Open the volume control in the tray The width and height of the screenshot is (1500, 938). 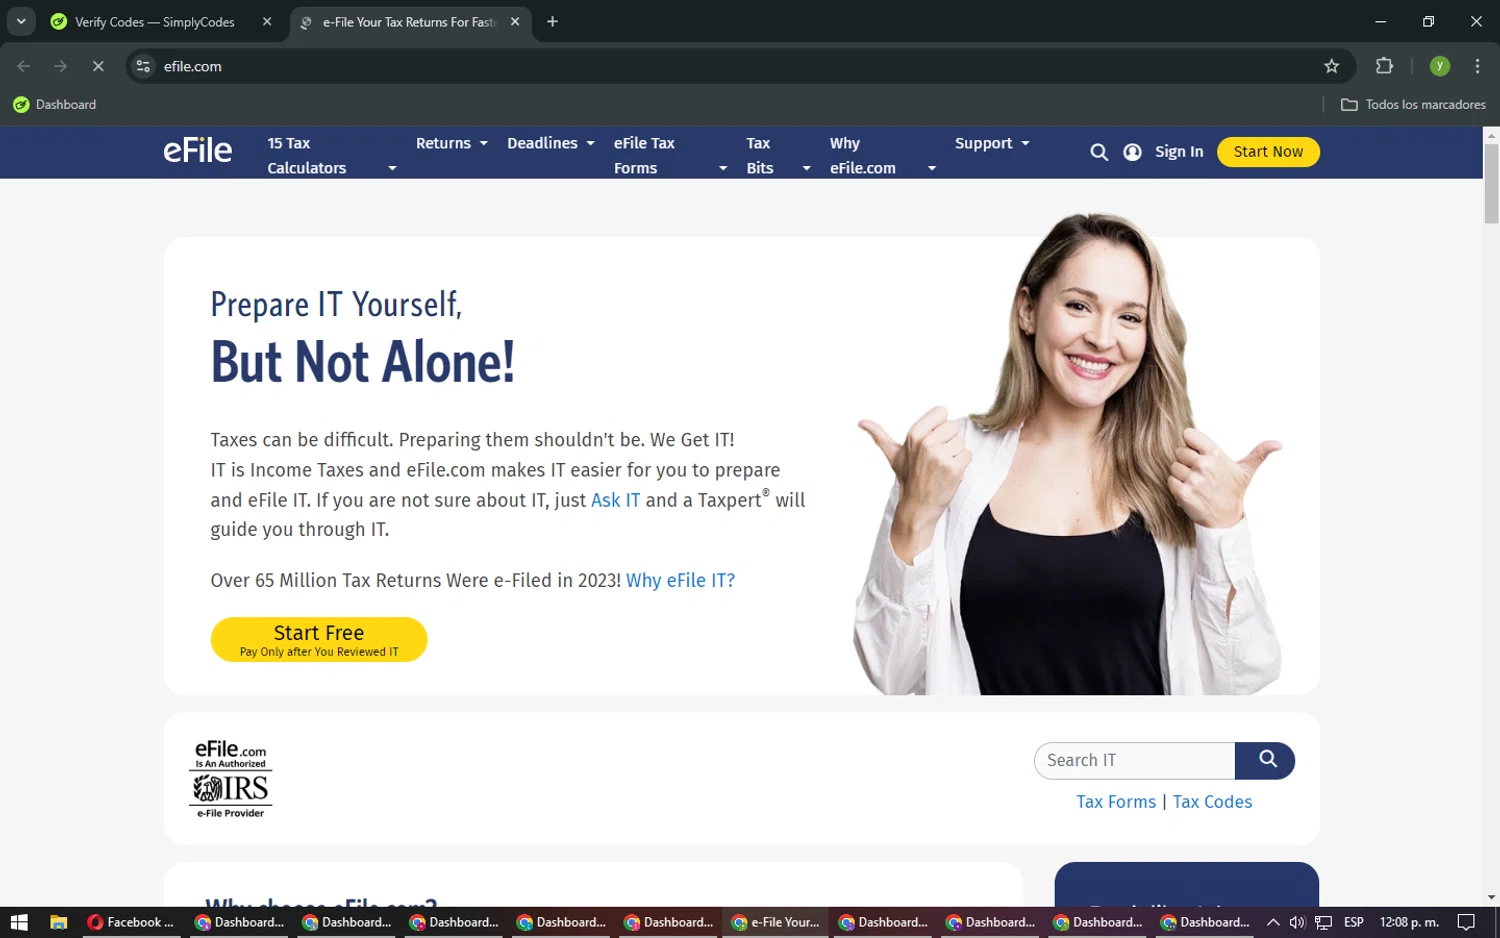[1297, 922]
